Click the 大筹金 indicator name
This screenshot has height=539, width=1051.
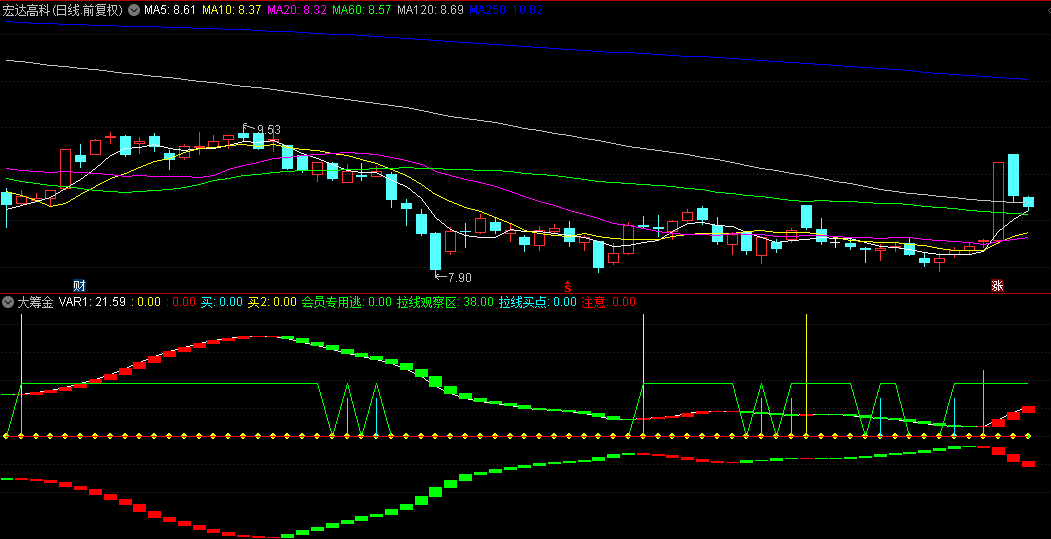(35, 302)
